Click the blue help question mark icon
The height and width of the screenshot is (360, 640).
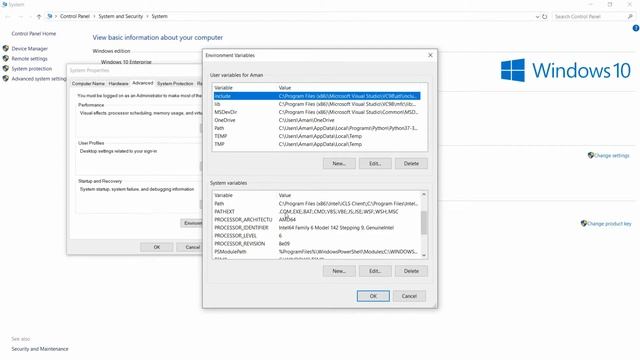tap(636, 28)
